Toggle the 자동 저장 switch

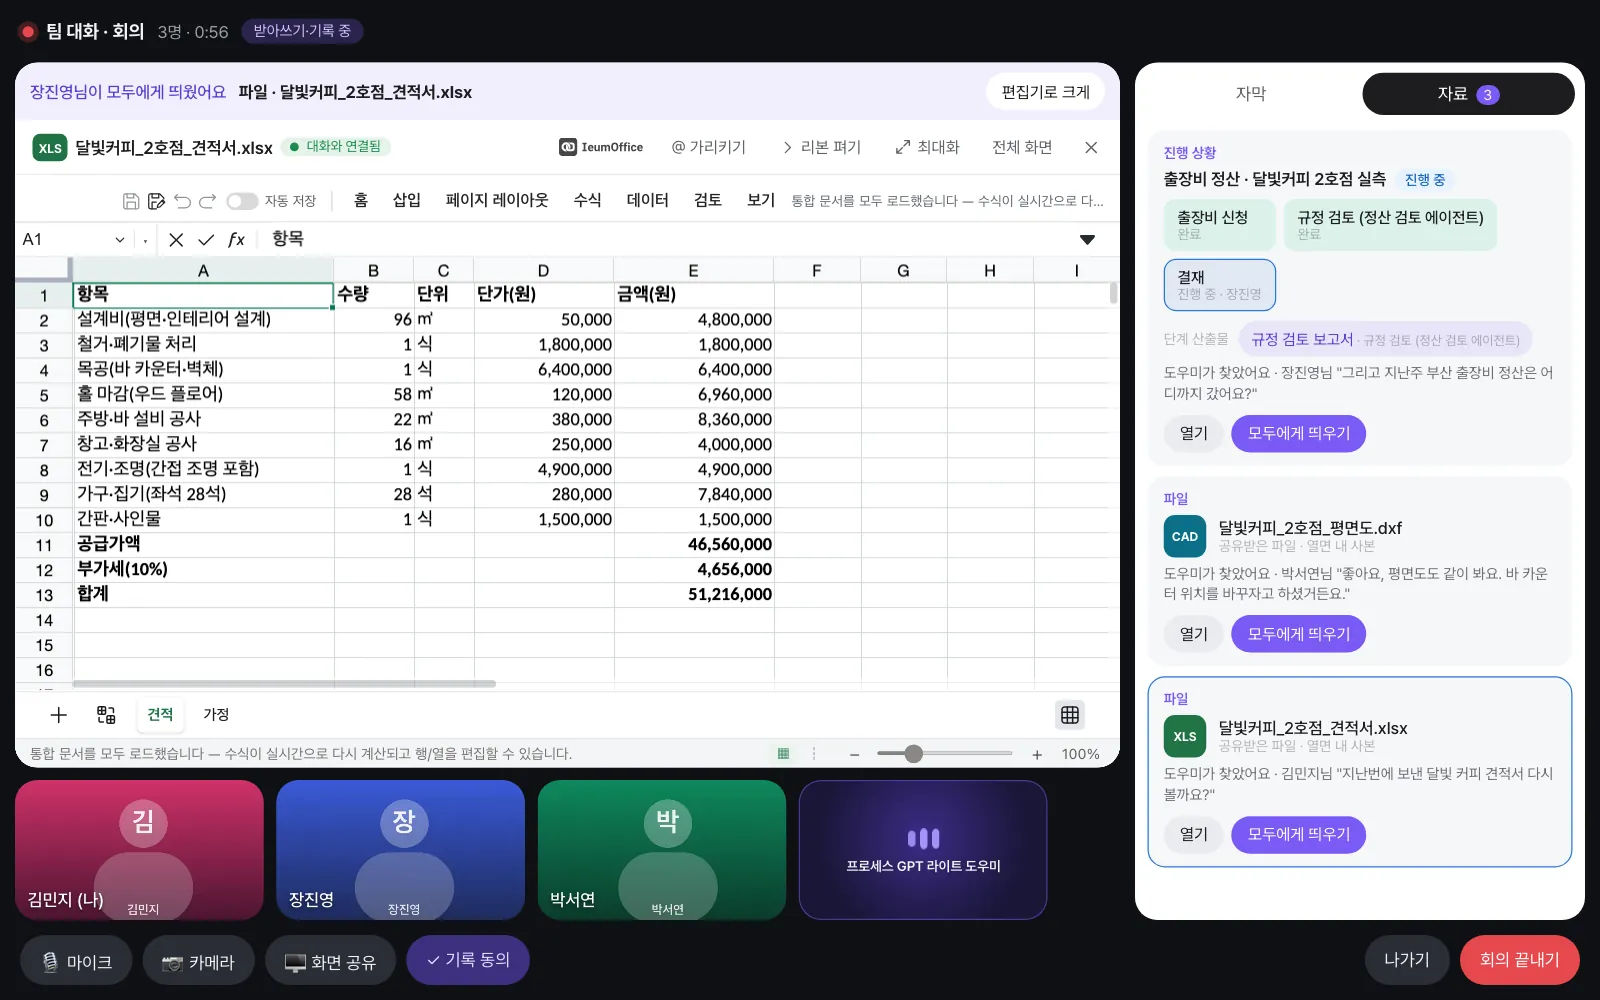tap(242, 201)
